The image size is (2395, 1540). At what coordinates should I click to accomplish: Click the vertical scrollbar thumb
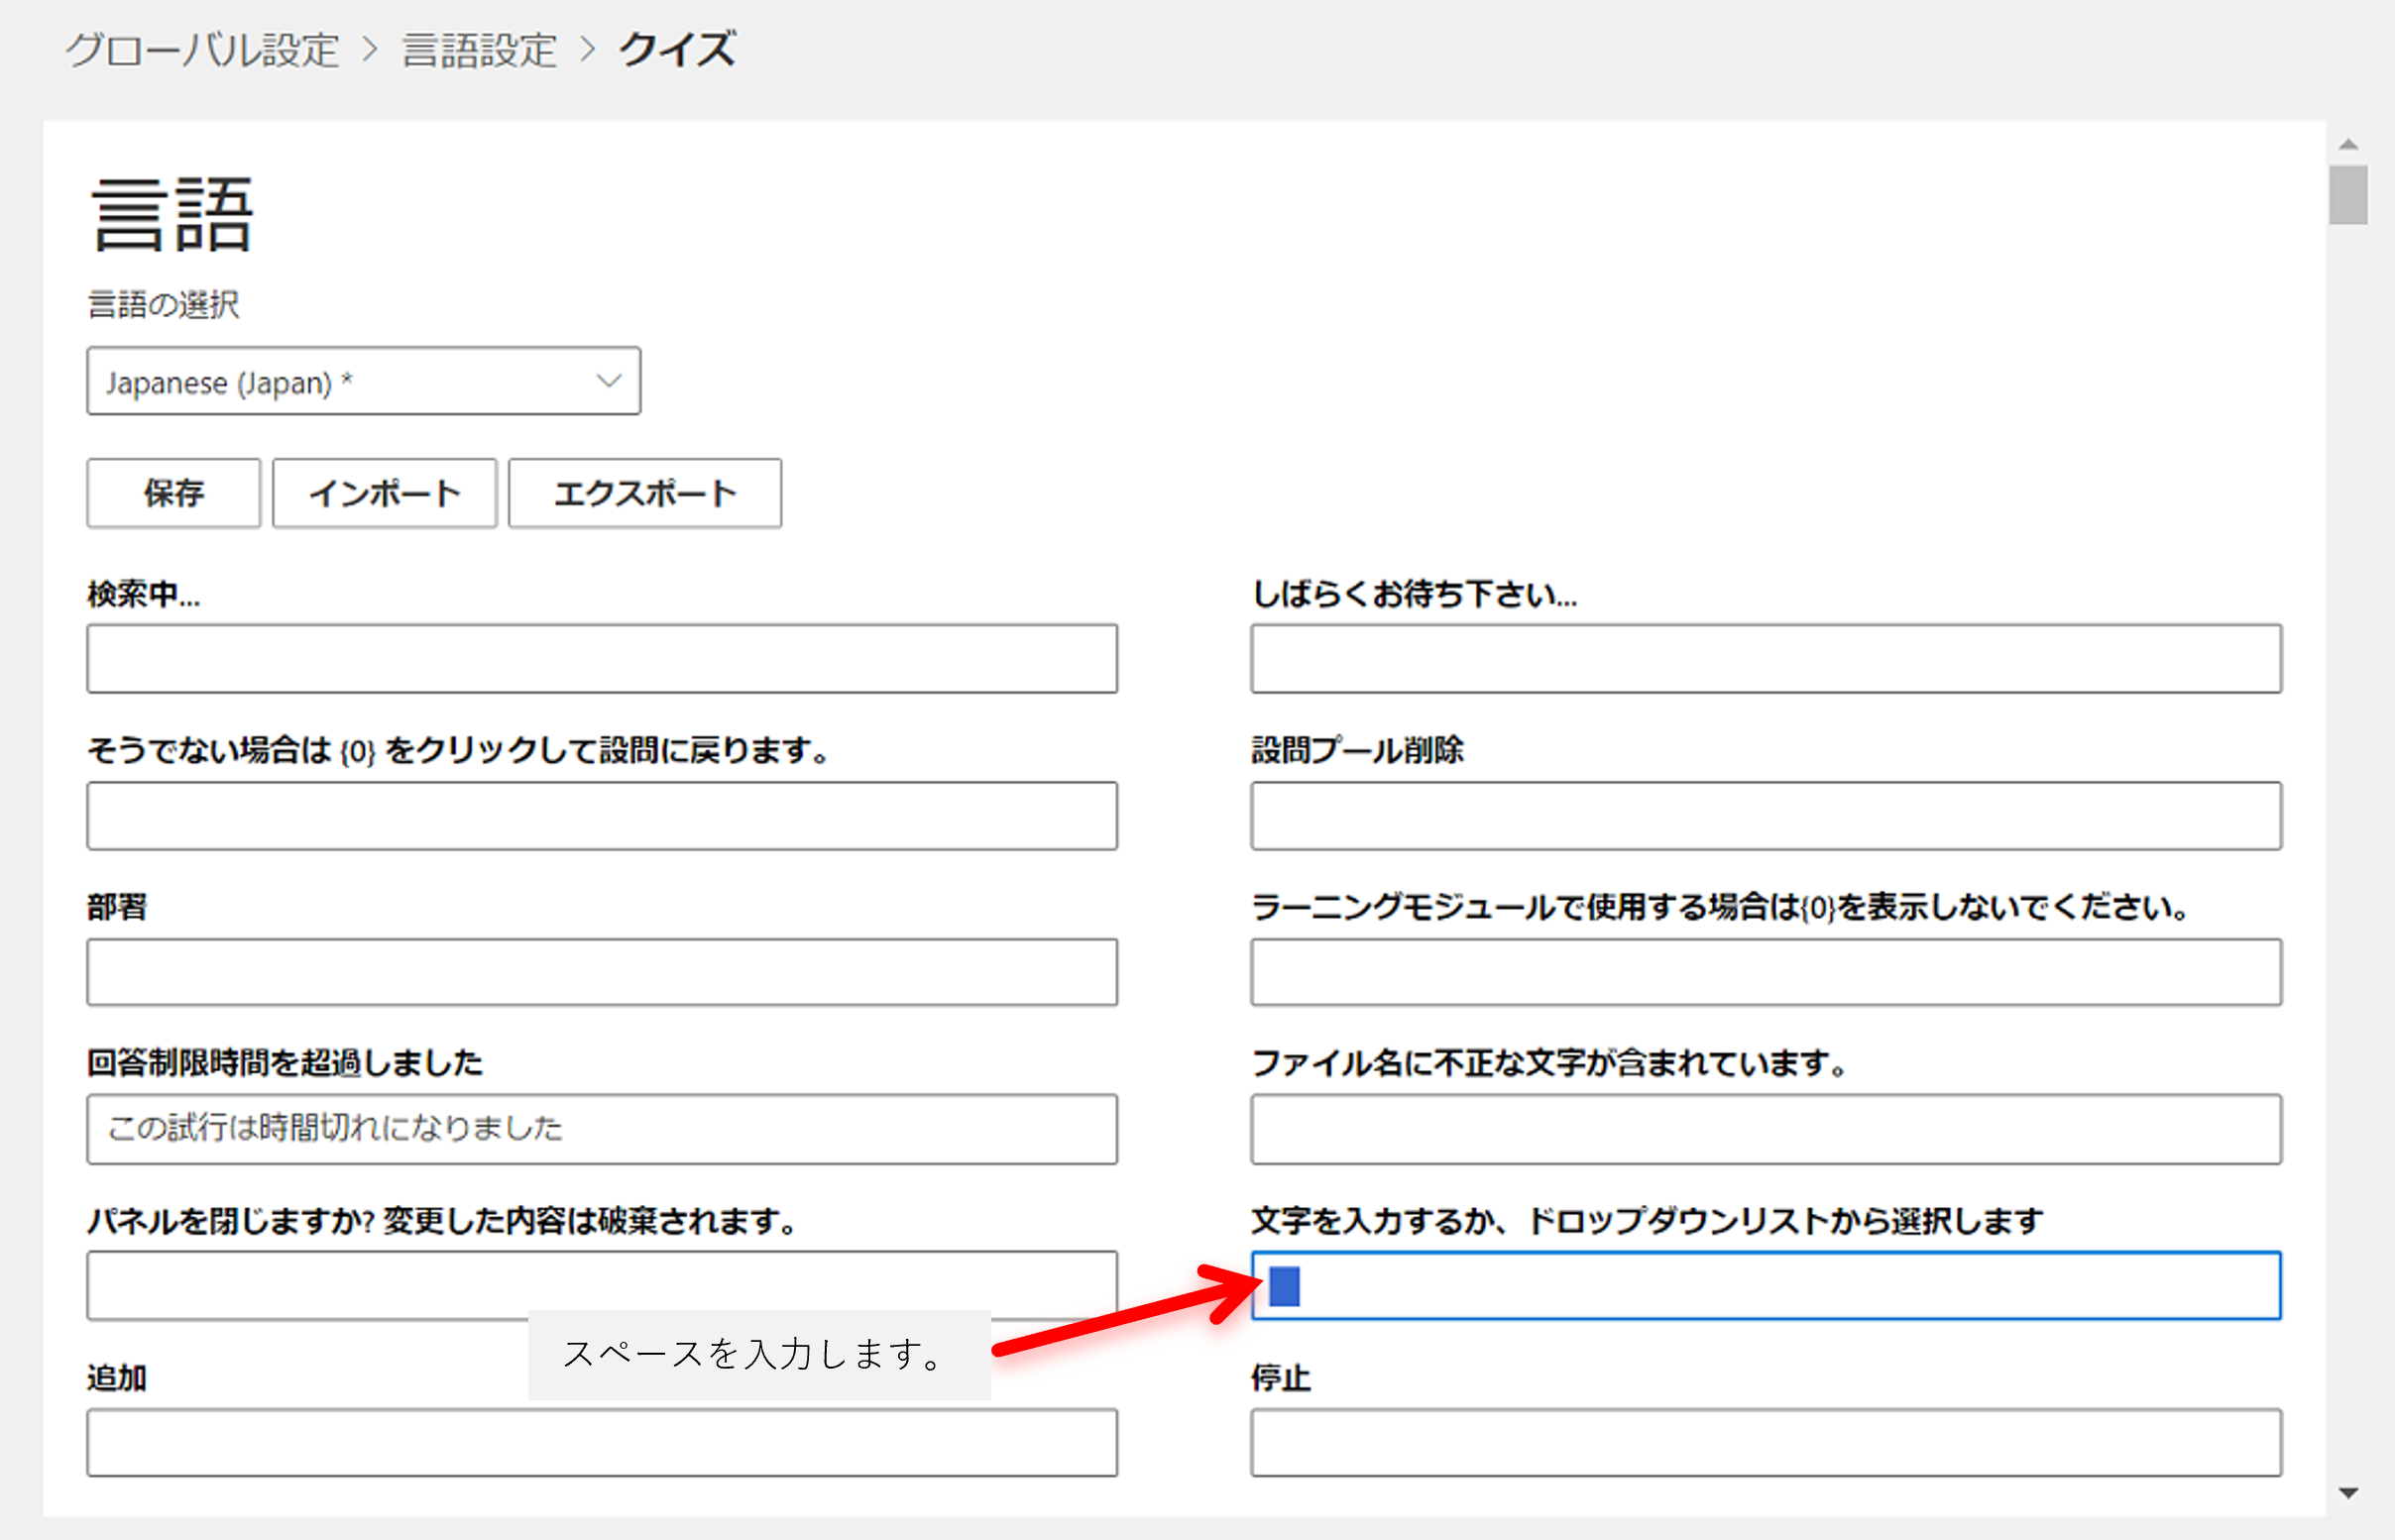coord(2348,196)
